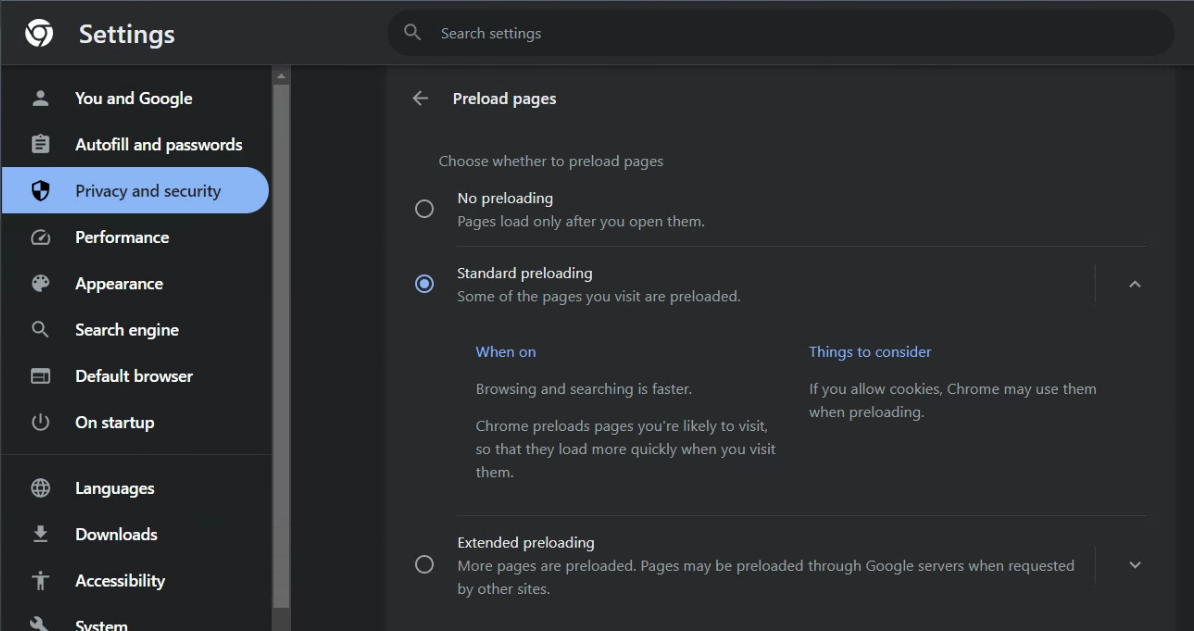Click 'Pages load only after you open them.'

click(581, 221)
